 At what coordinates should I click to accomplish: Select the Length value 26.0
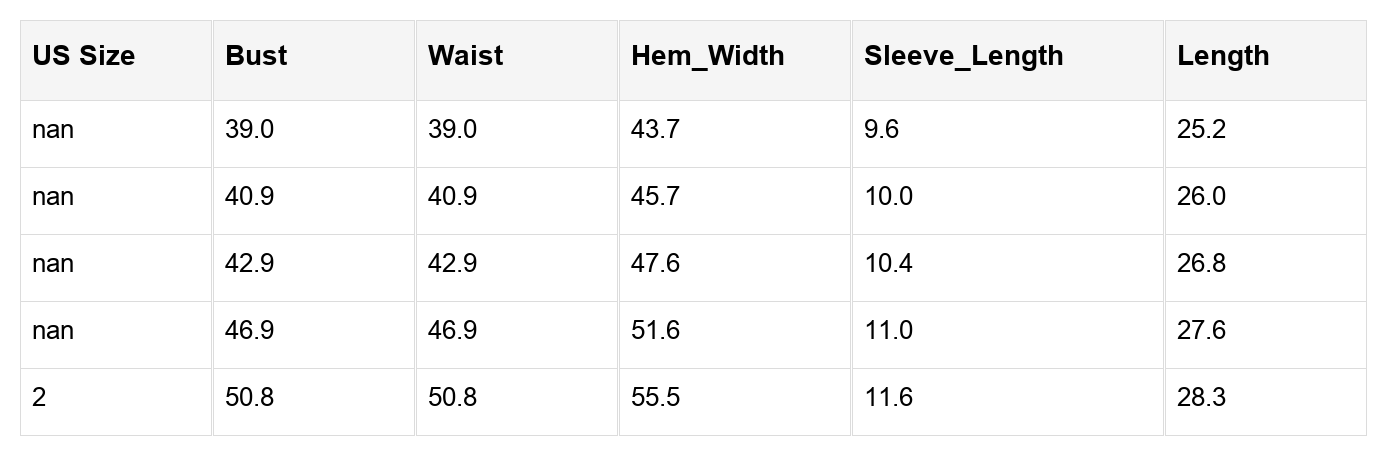tap(1201, 197)
